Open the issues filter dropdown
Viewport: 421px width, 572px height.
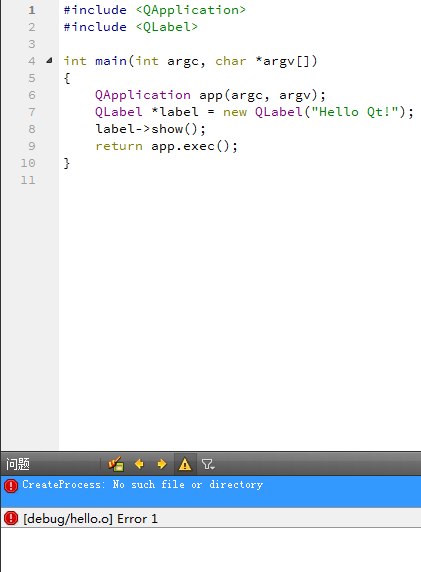[208, 464]
